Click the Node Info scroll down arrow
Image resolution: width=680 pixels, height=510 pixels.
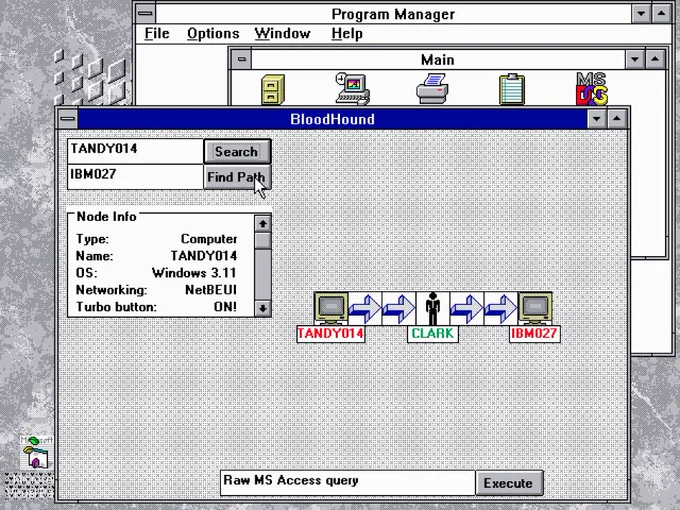tap(263, 308)
